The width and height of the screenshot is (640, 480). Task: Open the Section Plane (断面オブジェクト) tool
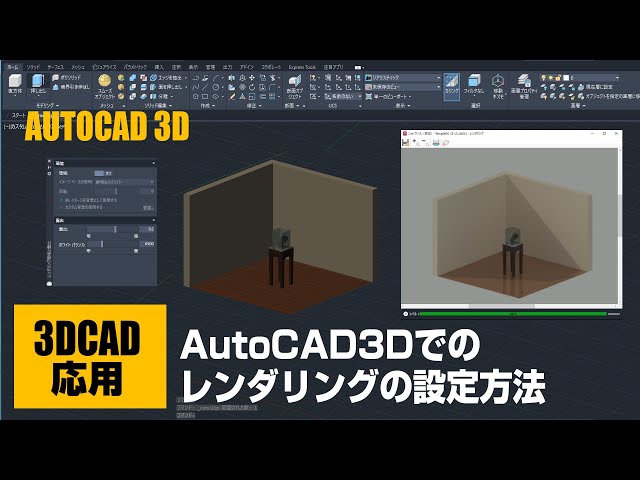pyautogui.click(x=294, y=87)
